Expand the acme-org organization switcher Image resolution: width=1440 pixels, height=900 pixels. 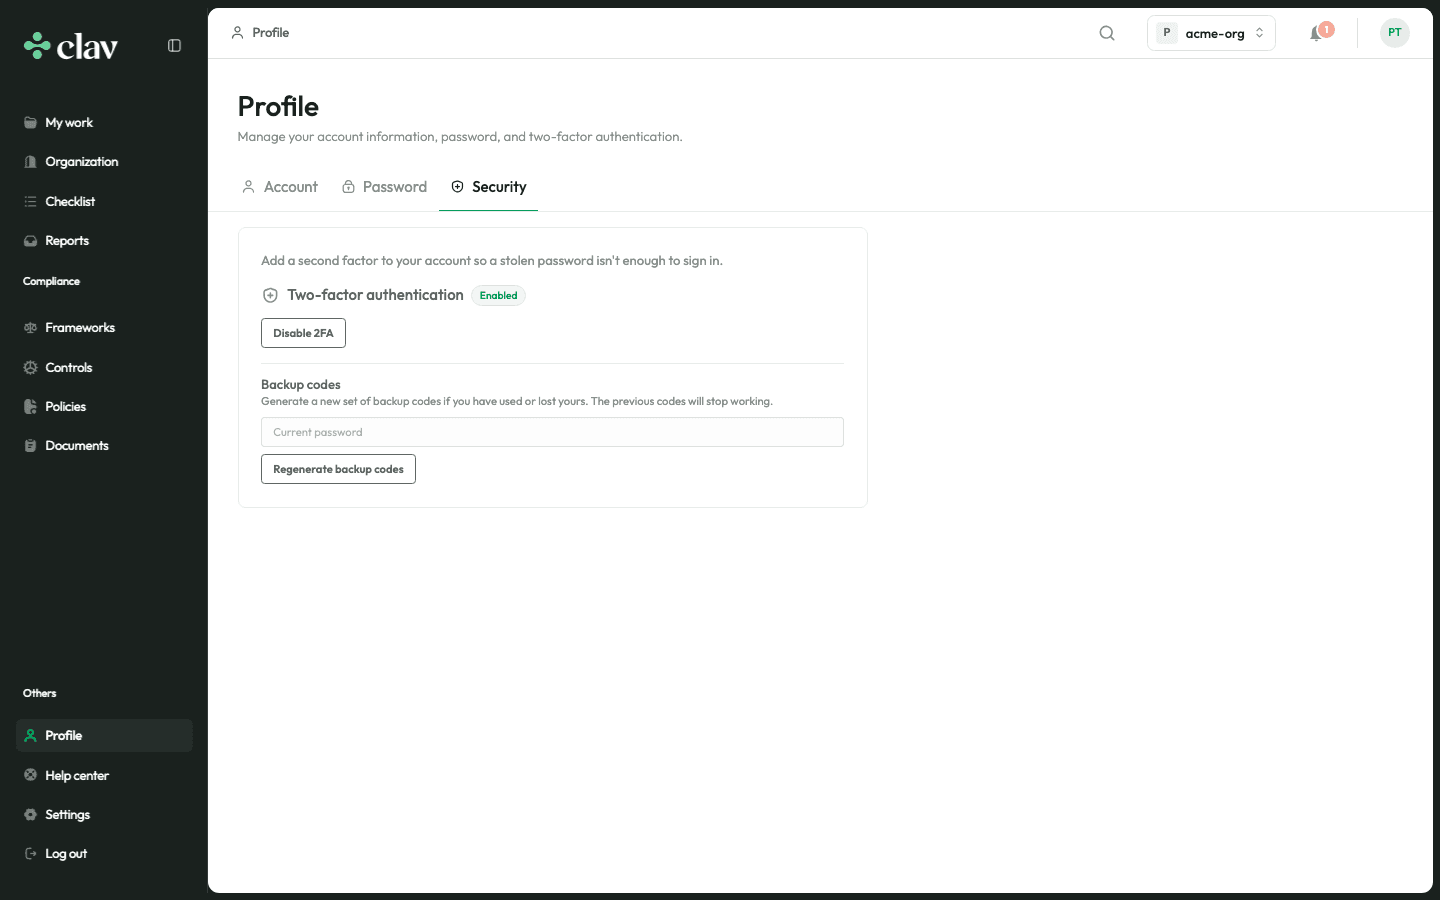(x=1211, y=33)
